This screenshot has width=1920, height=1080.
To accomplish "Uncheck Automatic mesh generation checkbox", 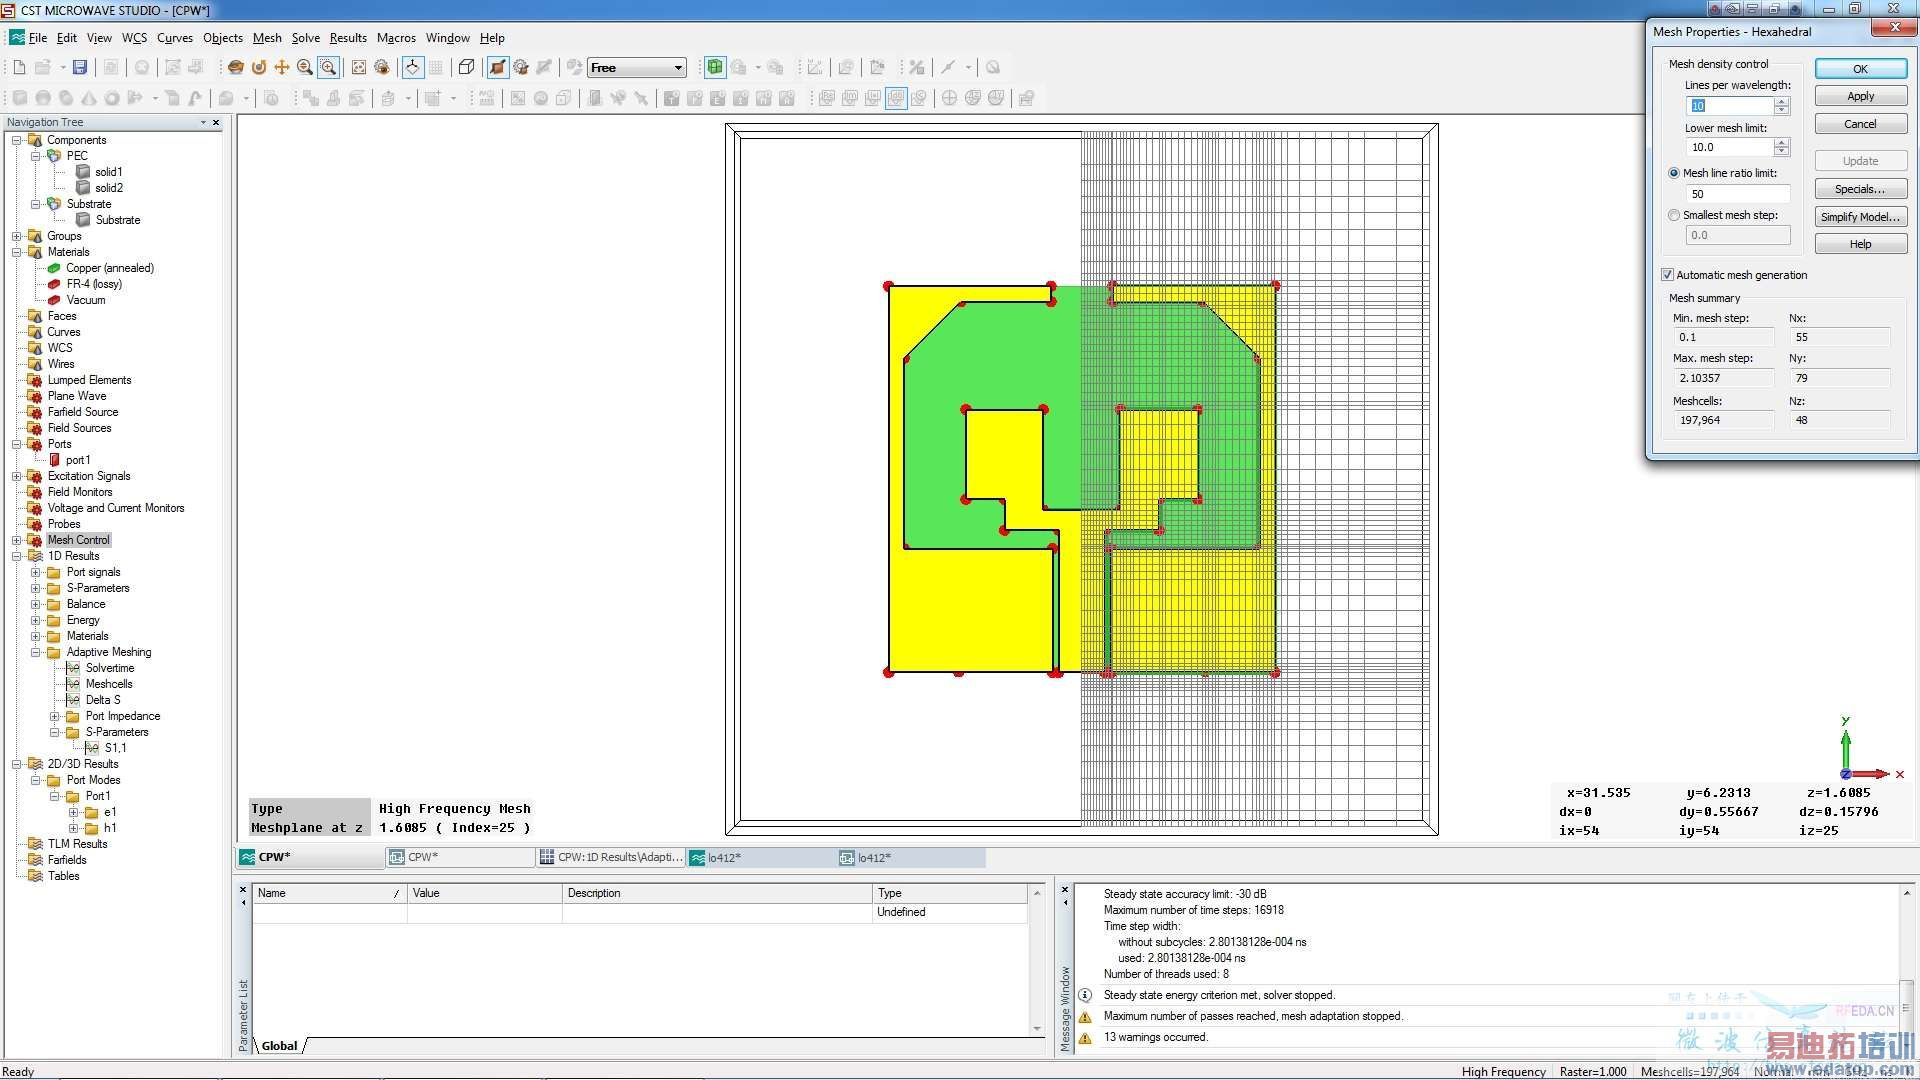I will click(x=1667, y=275).
